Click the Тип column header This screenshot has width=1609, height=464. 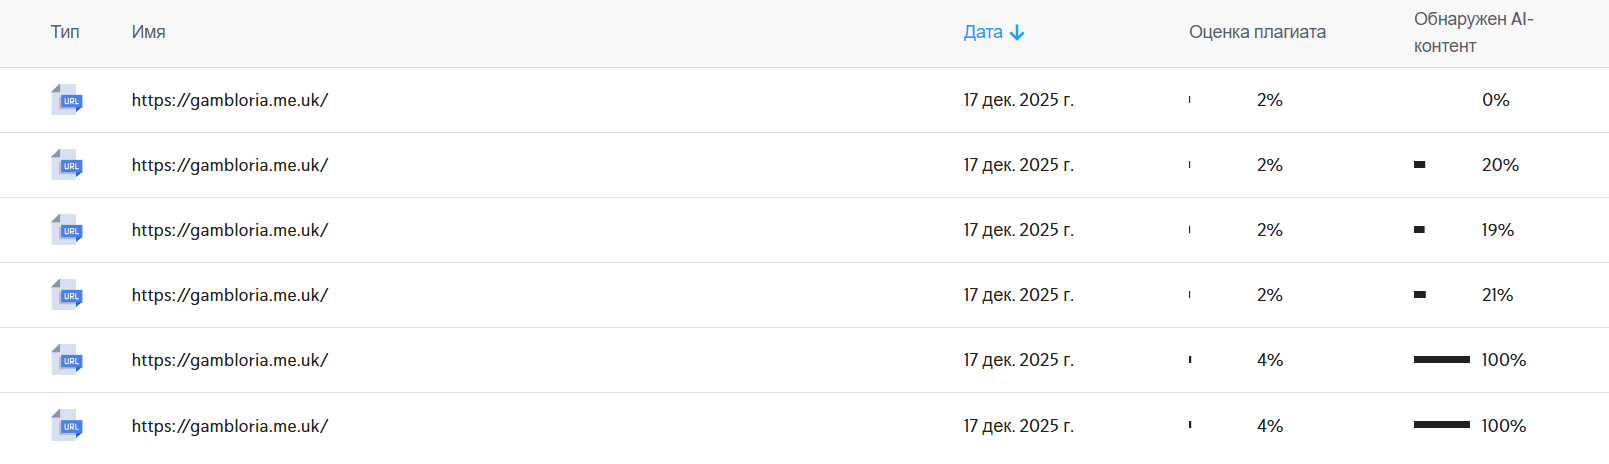point(65,32)
